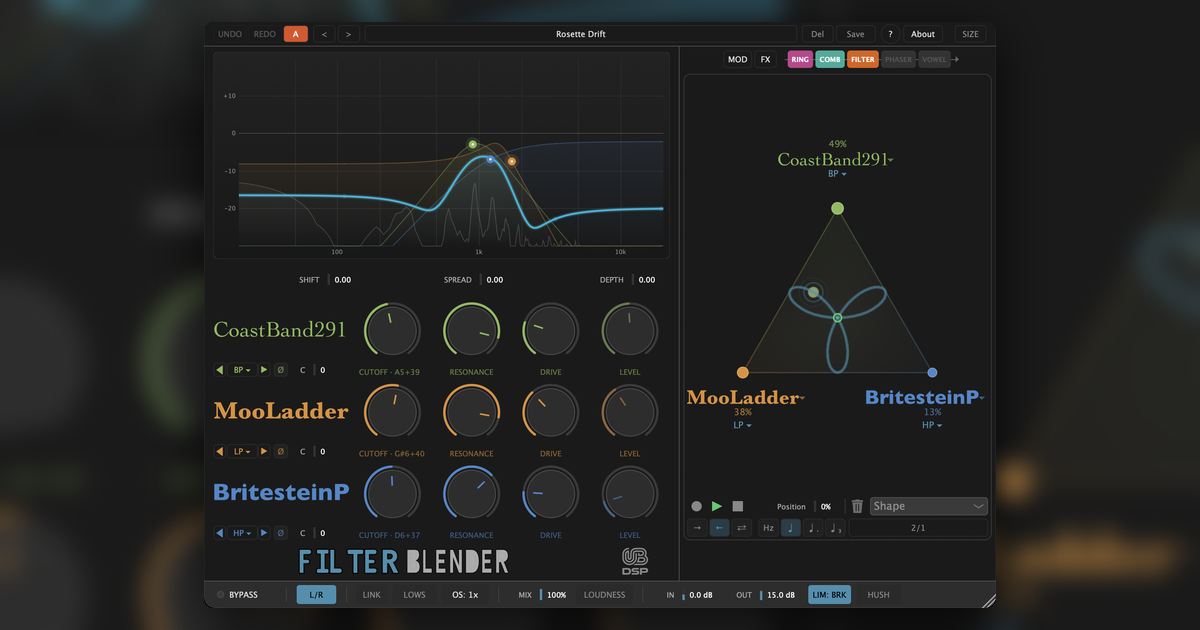This screenshot has height=630, width=1200.
Task: Open LP type dropdown in MooLadder row
Action: point(242,451)
